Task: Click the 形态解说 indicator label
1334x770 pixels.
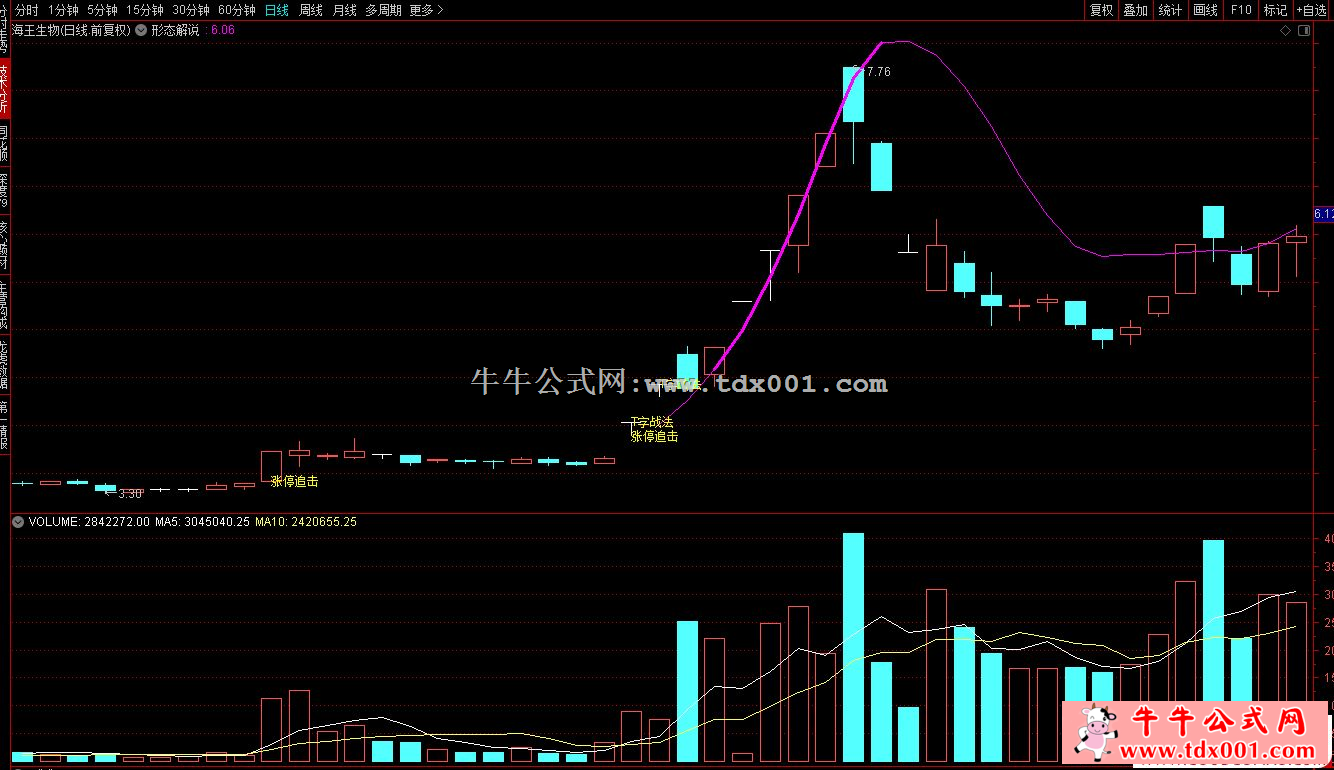Action: coord(176,30)
